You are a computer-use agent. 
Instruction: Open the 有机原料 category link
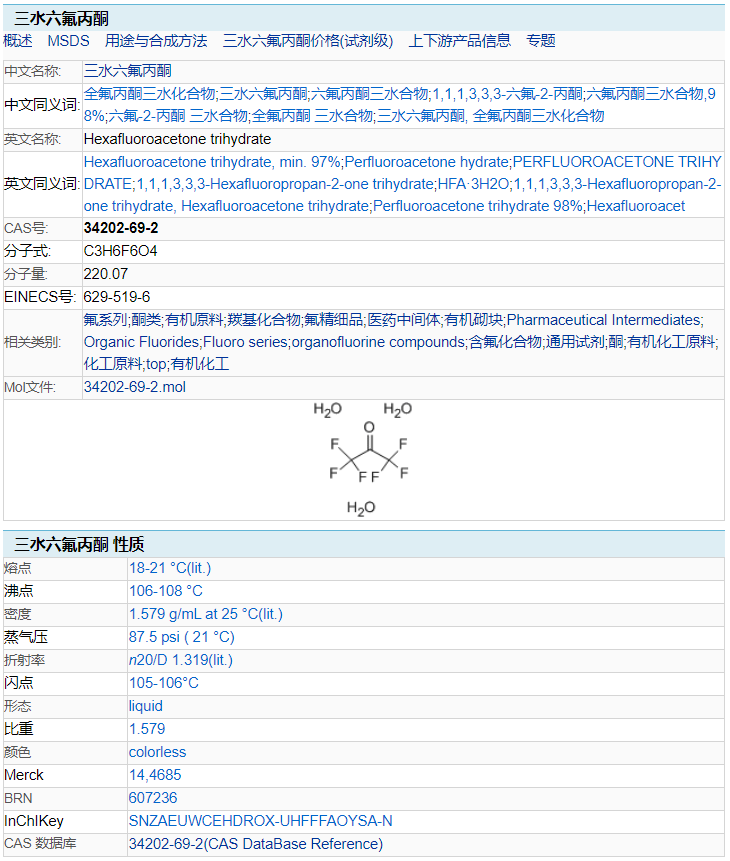pos(194,320)
